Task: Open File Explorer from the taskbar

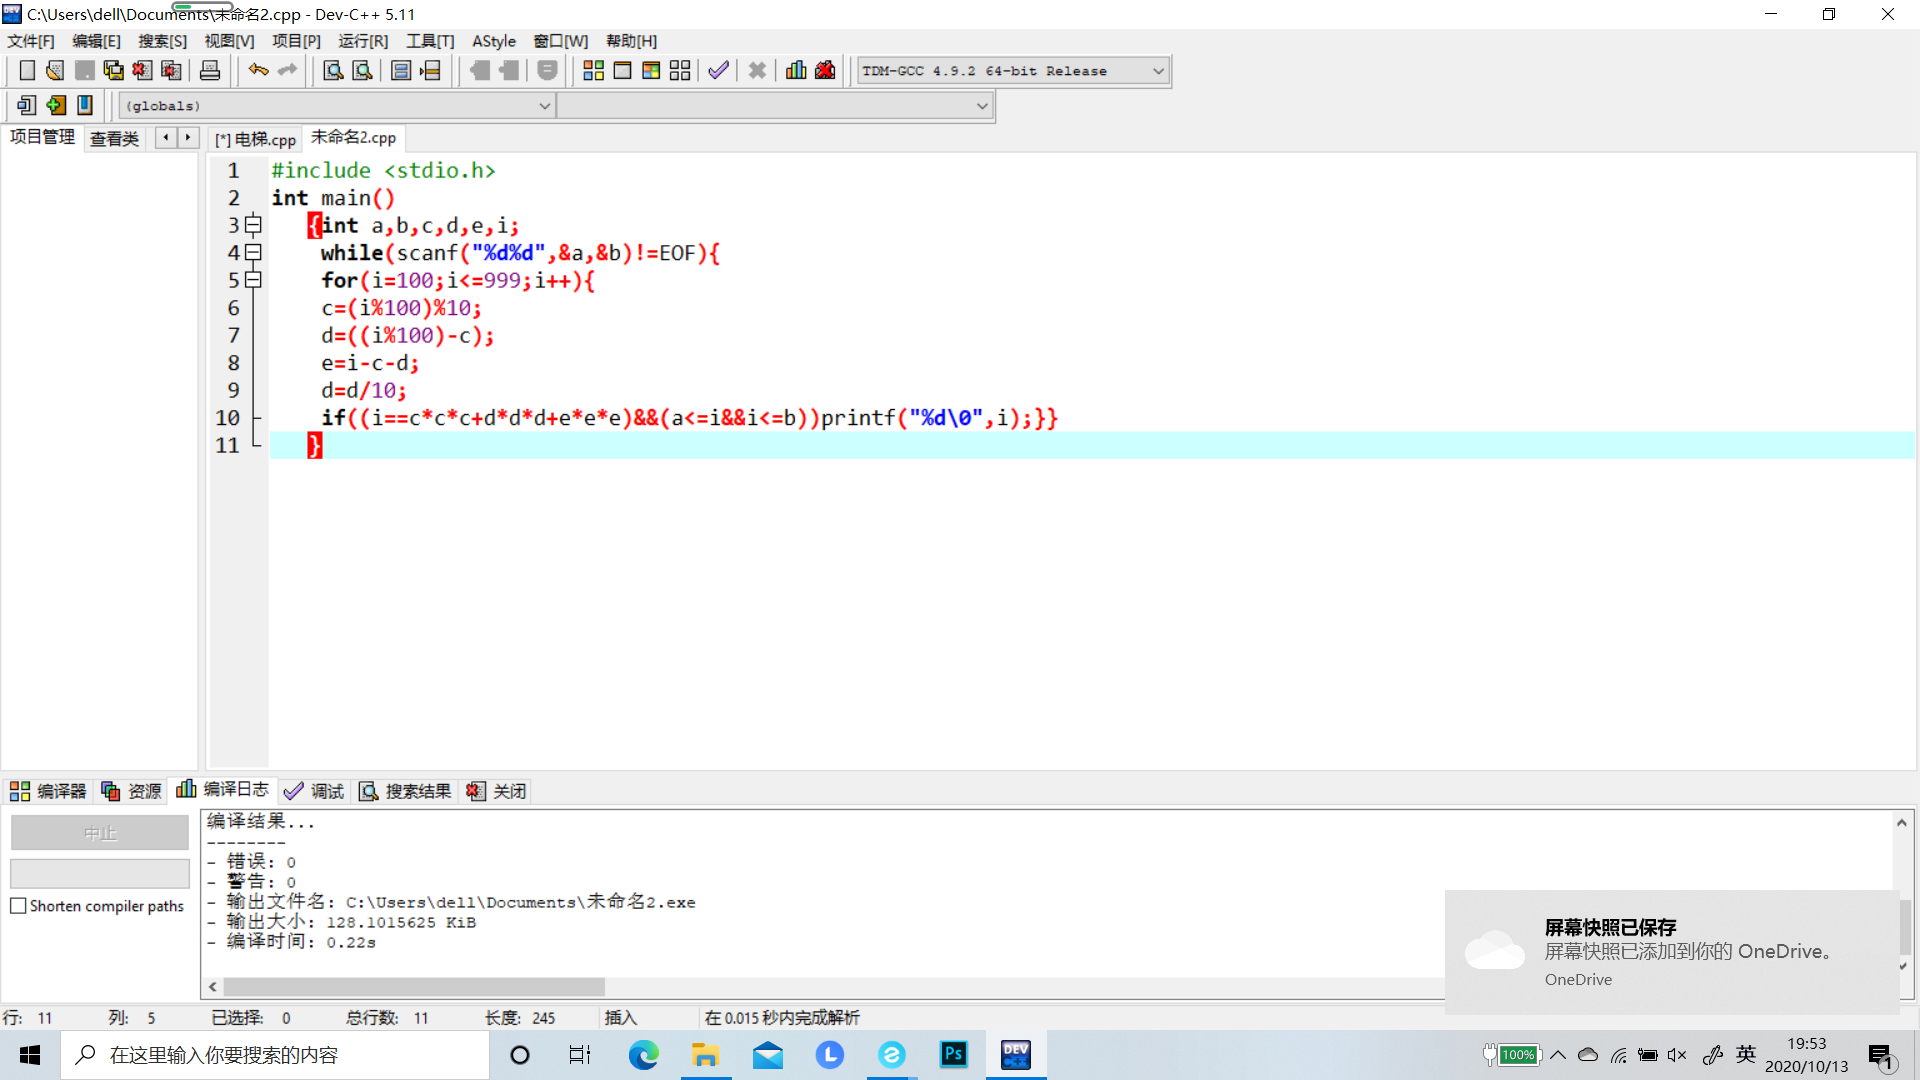Action: (x=705, y=1054)
